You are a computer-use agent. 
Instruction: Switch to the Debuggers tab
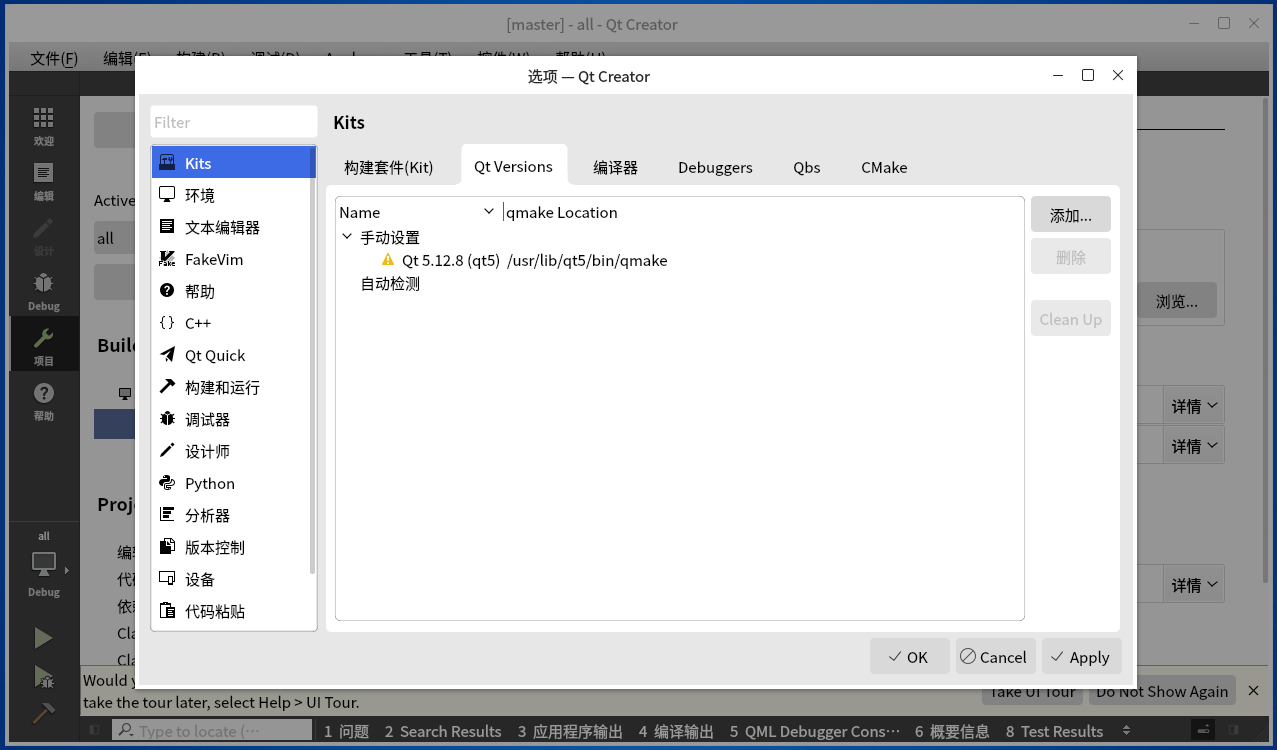coord(715,167)
